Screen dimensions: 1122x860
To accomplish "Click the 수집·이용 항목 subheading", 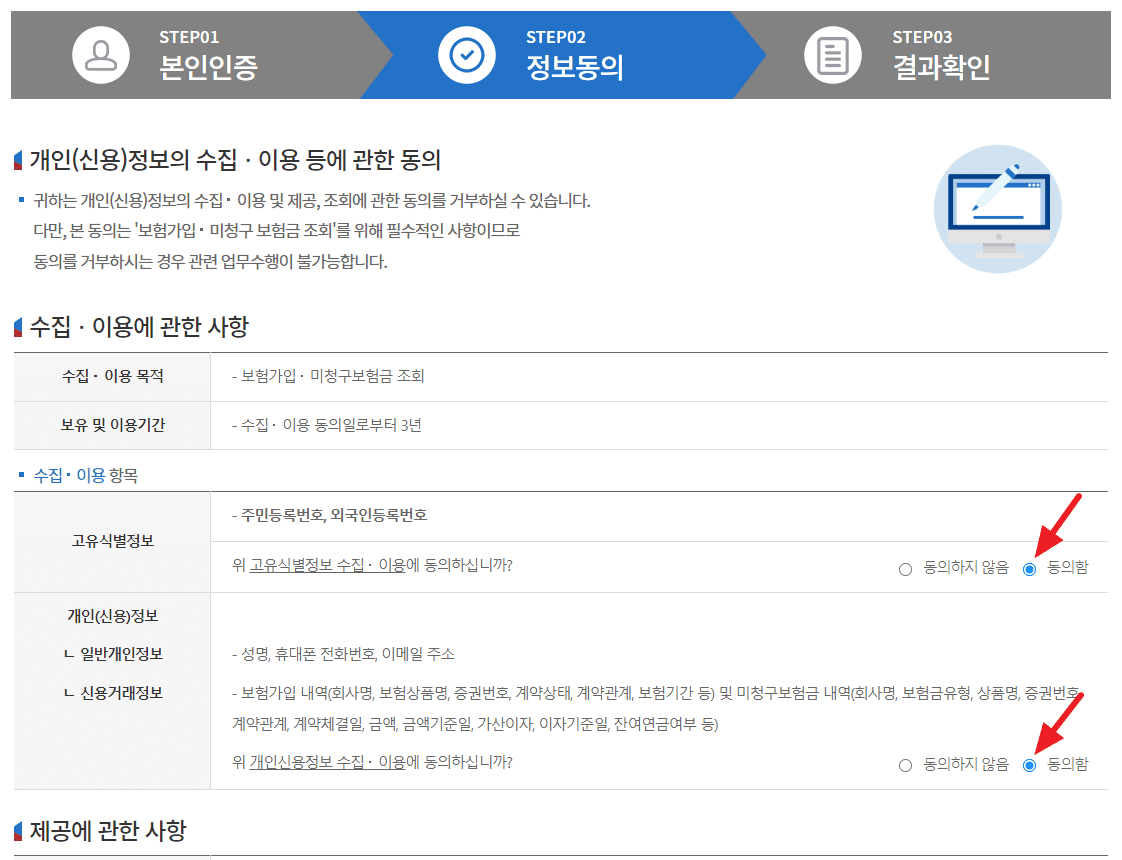I will 86,476.
